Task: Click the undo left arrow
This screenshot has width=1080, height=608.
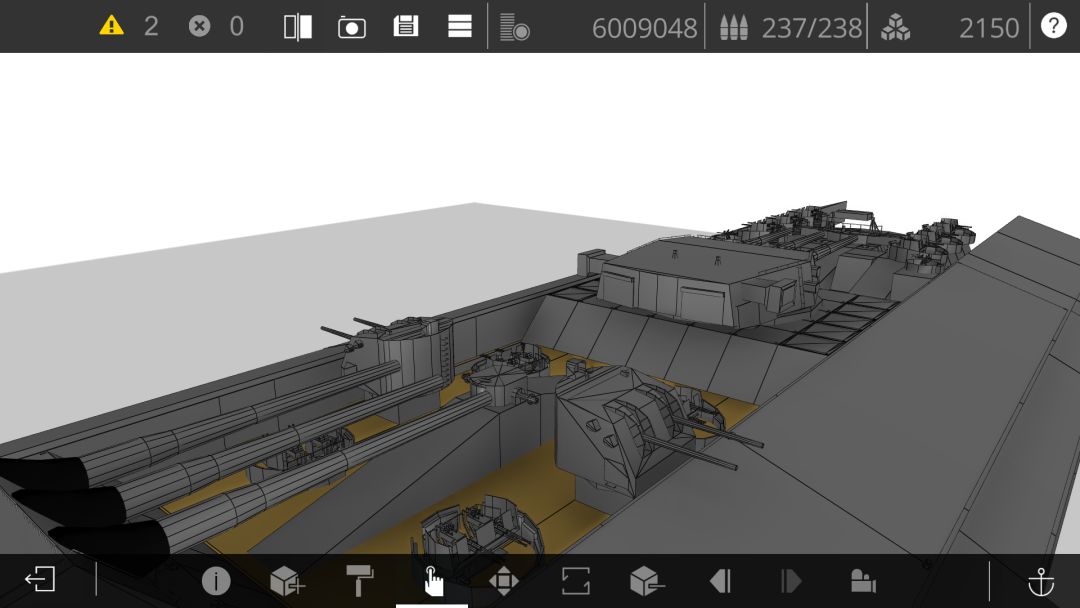Action: coord(719,581)
